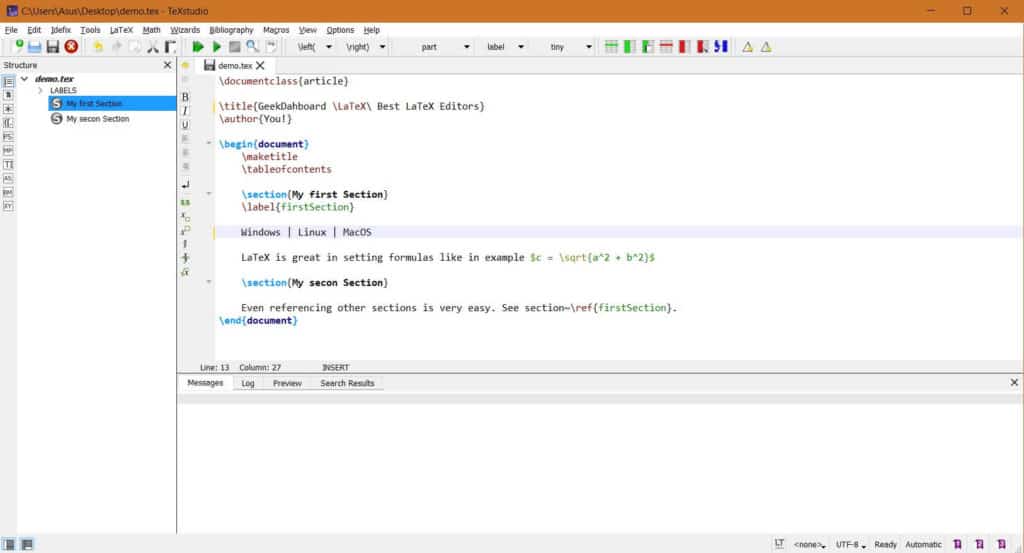Open the 'tiny' font size dropdown
The width and height of the screenshot is (1024, 553).
coord(589,47)
